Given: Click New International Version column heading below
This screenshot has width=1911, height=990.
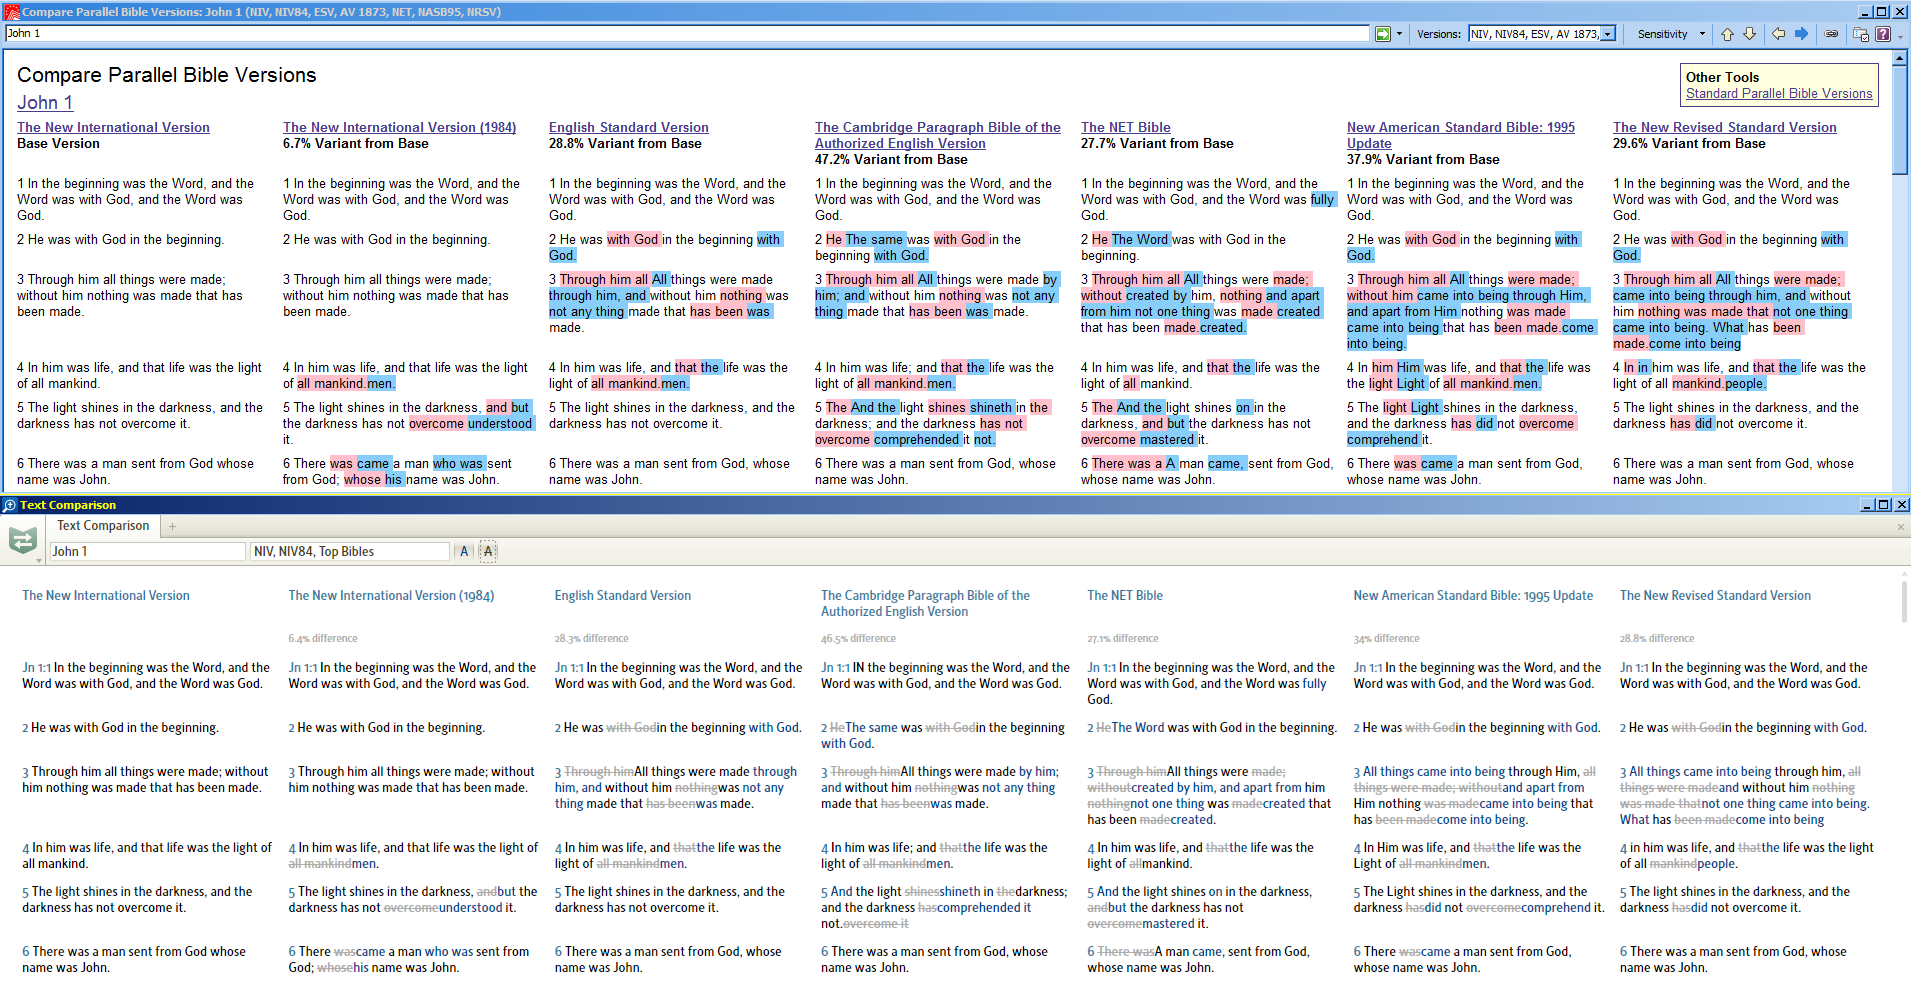Looking at the screenshot, I should (106, 596).
